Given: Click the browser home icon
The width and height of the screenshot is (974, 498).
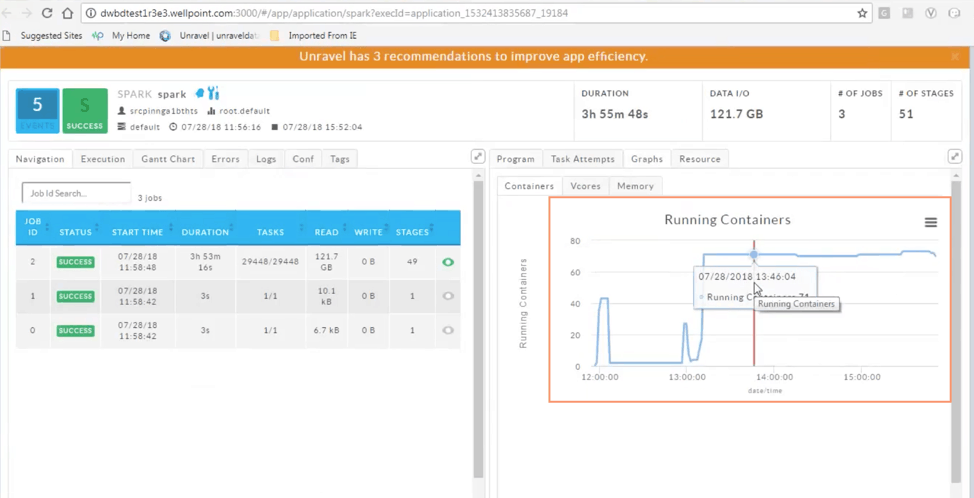Looking at the screenshot, I should pyautogui.click(x=67, y=12).
